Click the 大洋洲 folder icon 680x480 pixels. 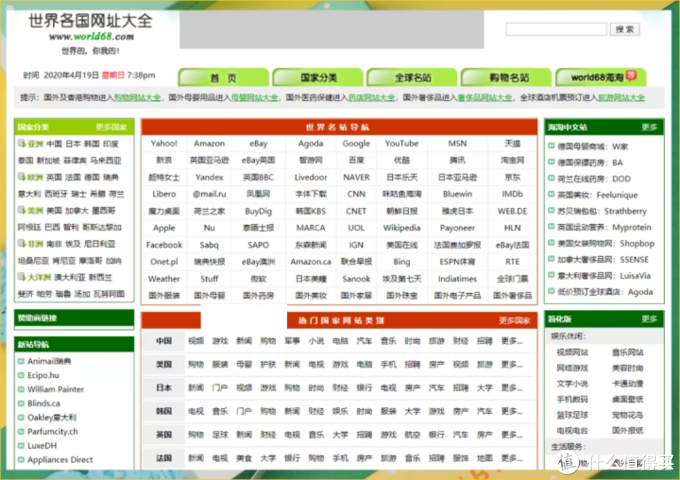tap(21, 277)
